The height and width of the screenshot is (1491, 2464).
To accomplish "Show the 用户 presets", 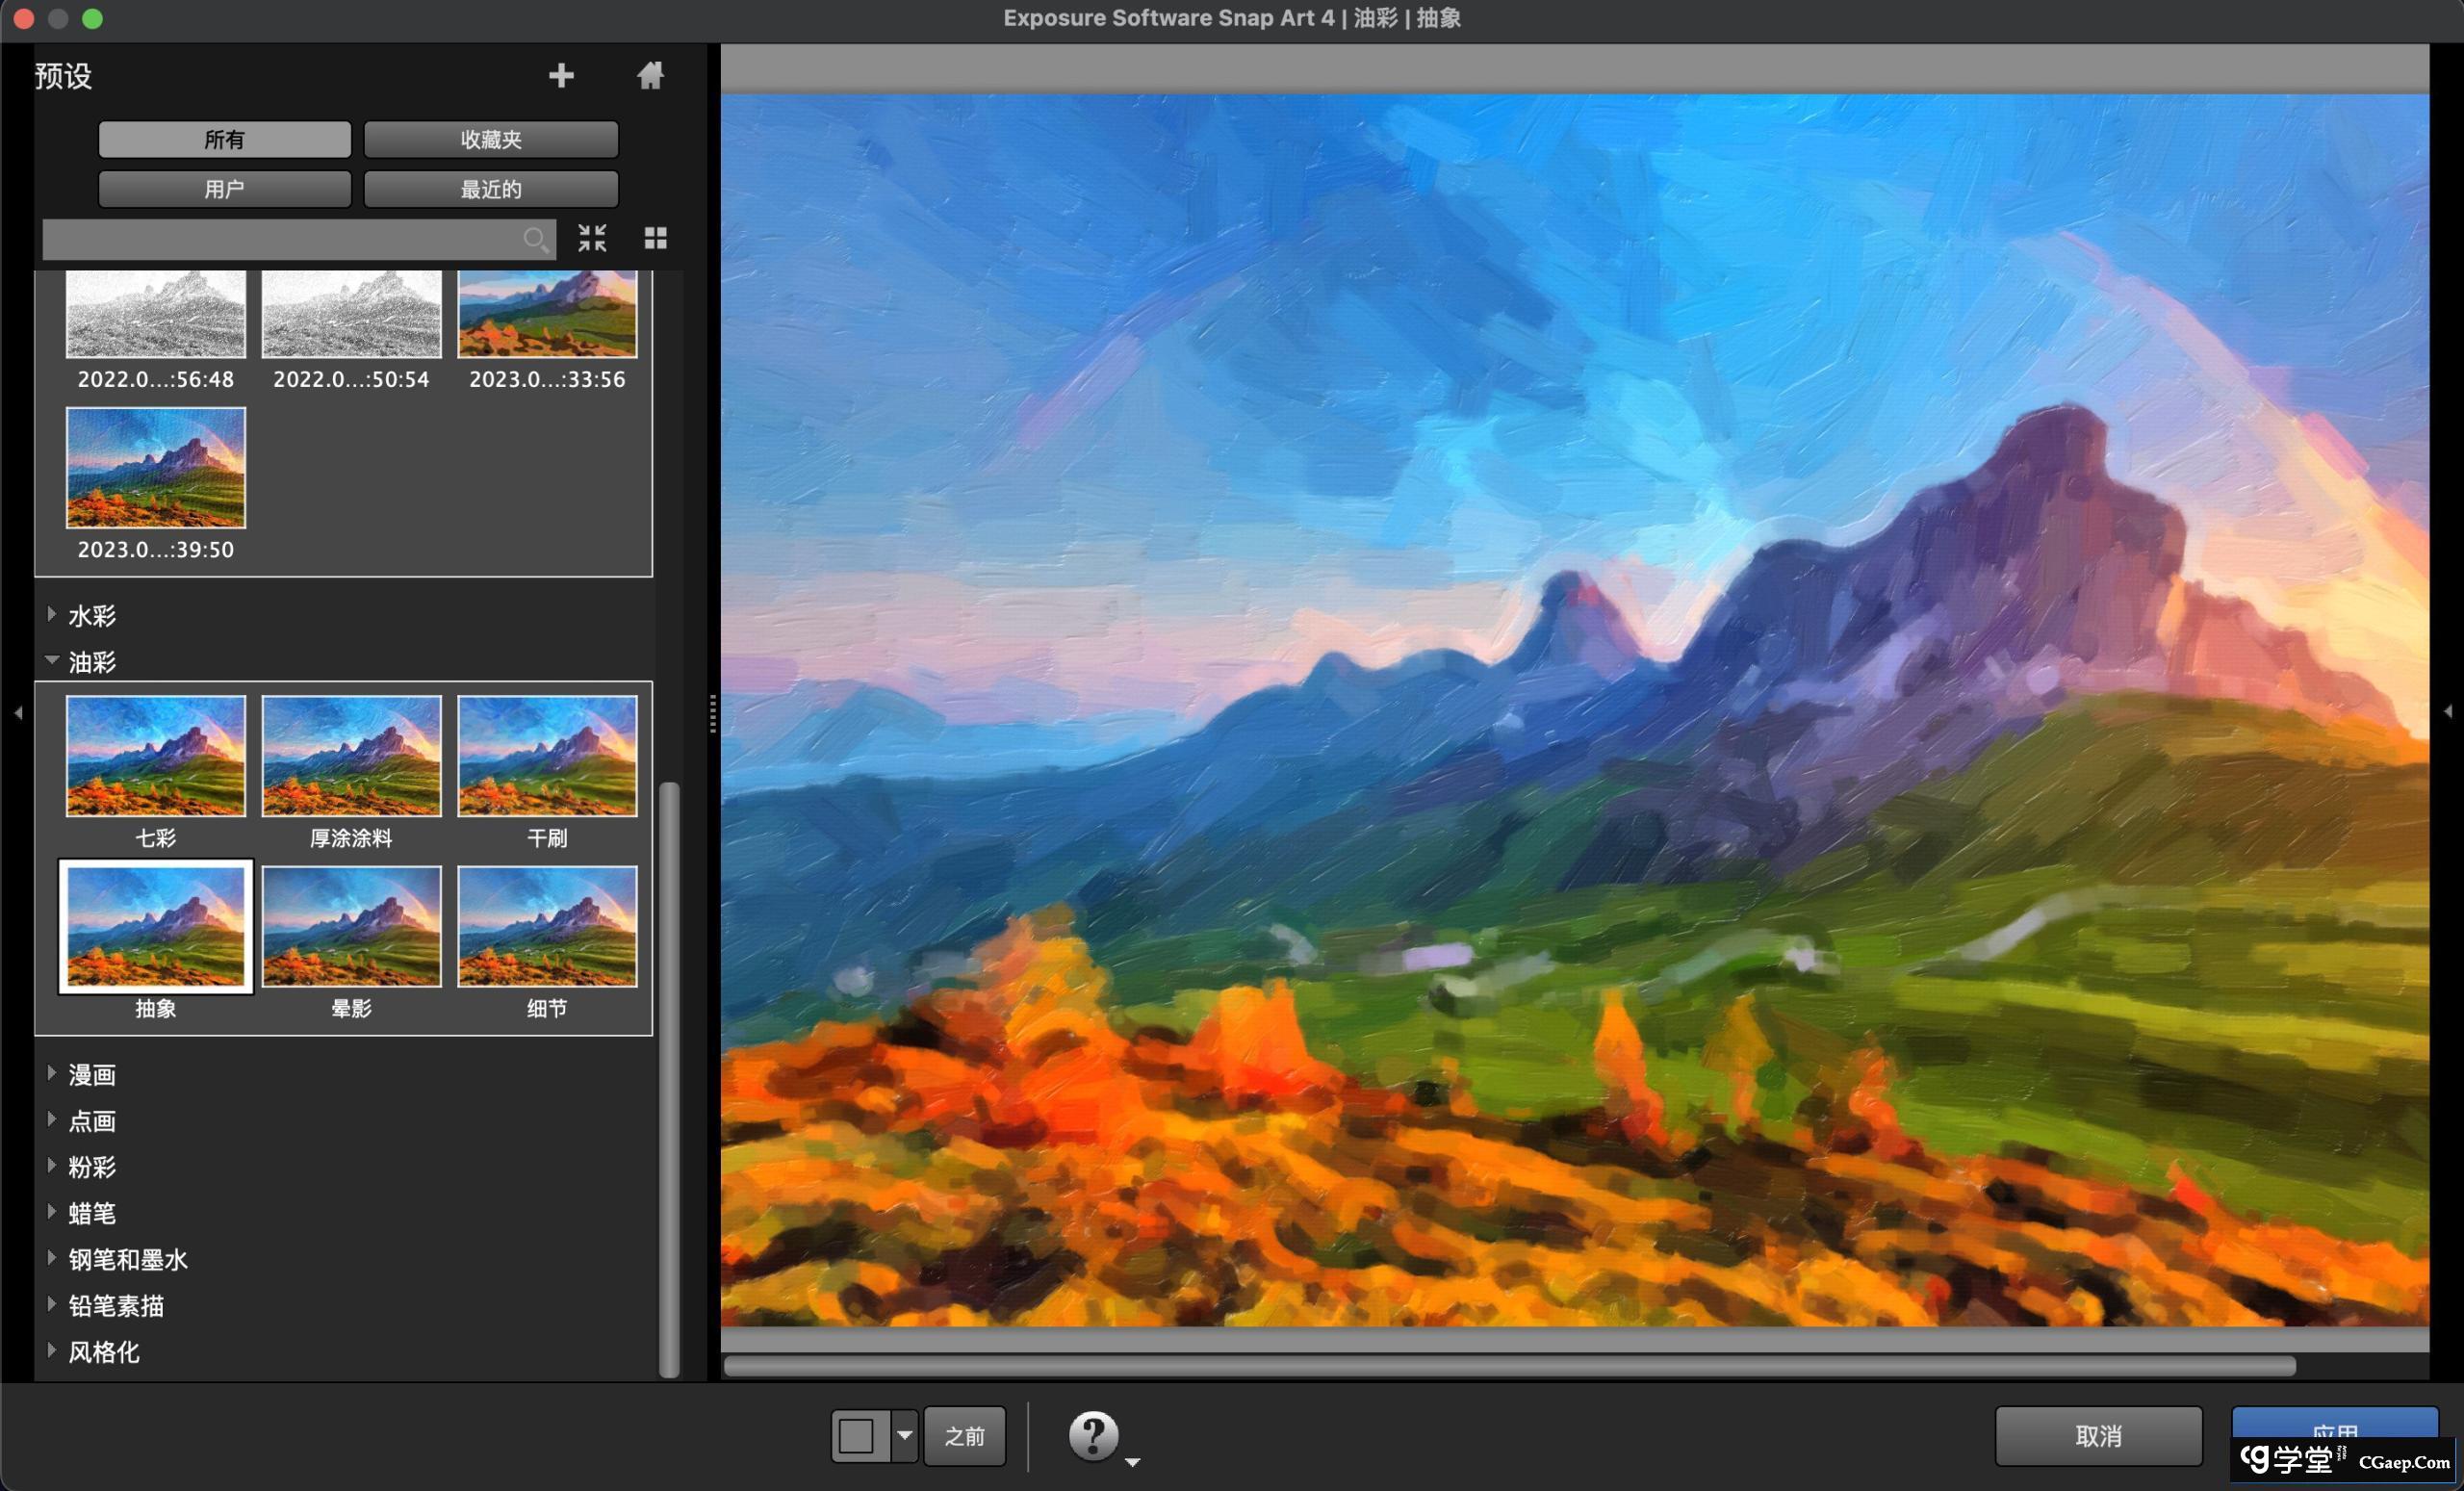I will coord(224,189).
